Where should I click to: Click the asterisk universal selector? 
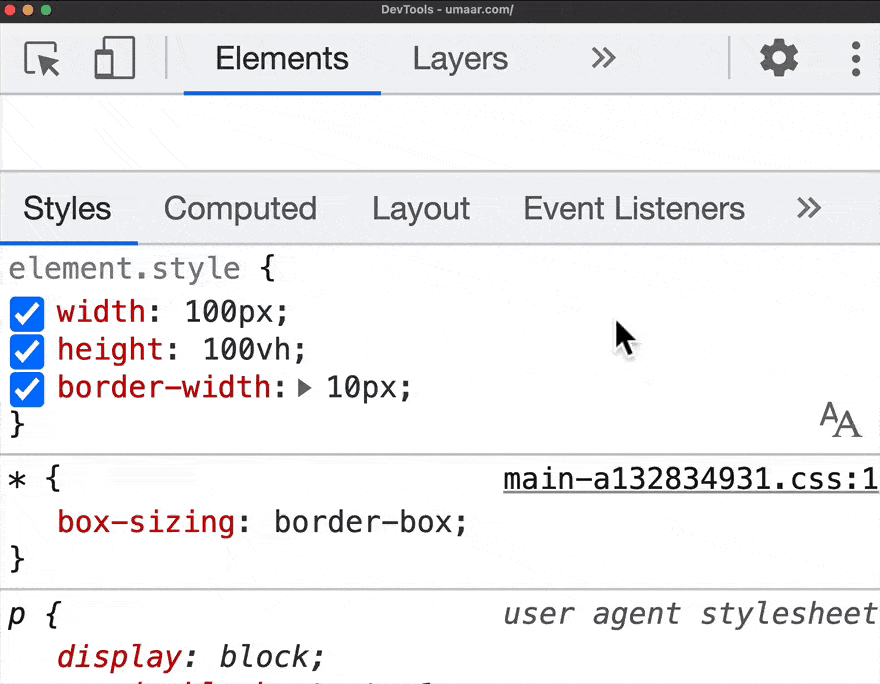point(17,480)
